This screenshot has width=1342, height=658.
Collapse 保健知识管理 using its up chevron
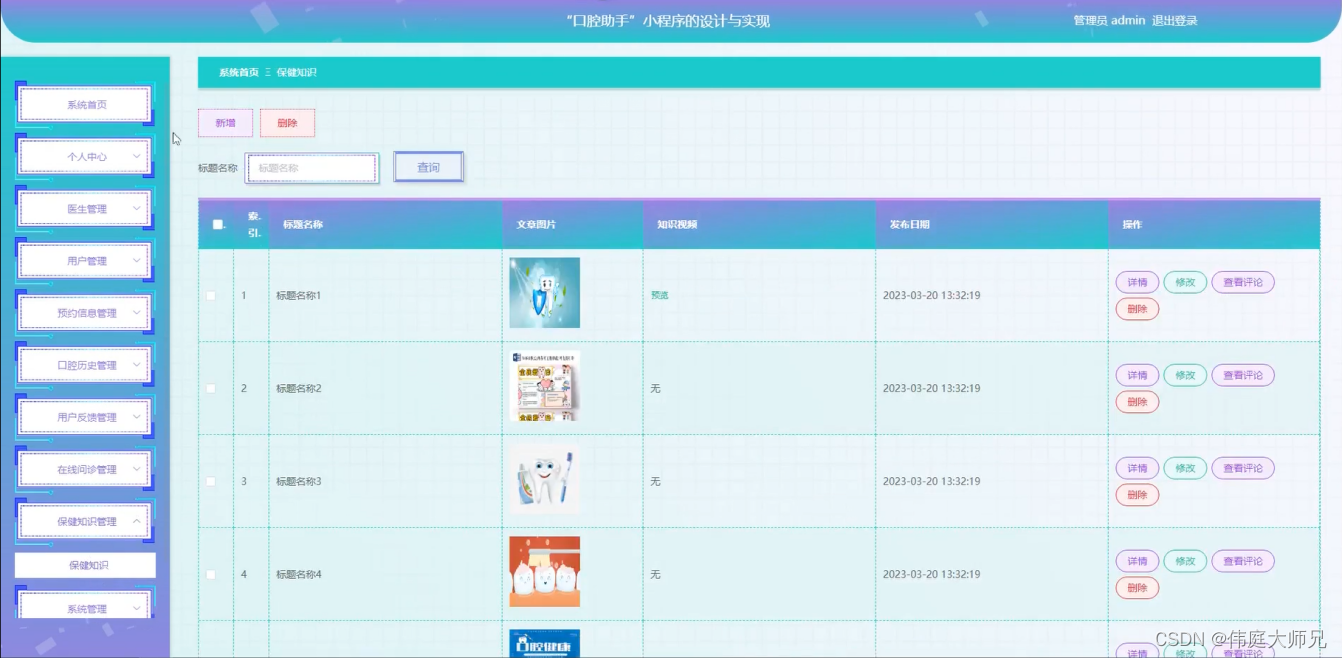pyautogui.click(x=137, y=521)
